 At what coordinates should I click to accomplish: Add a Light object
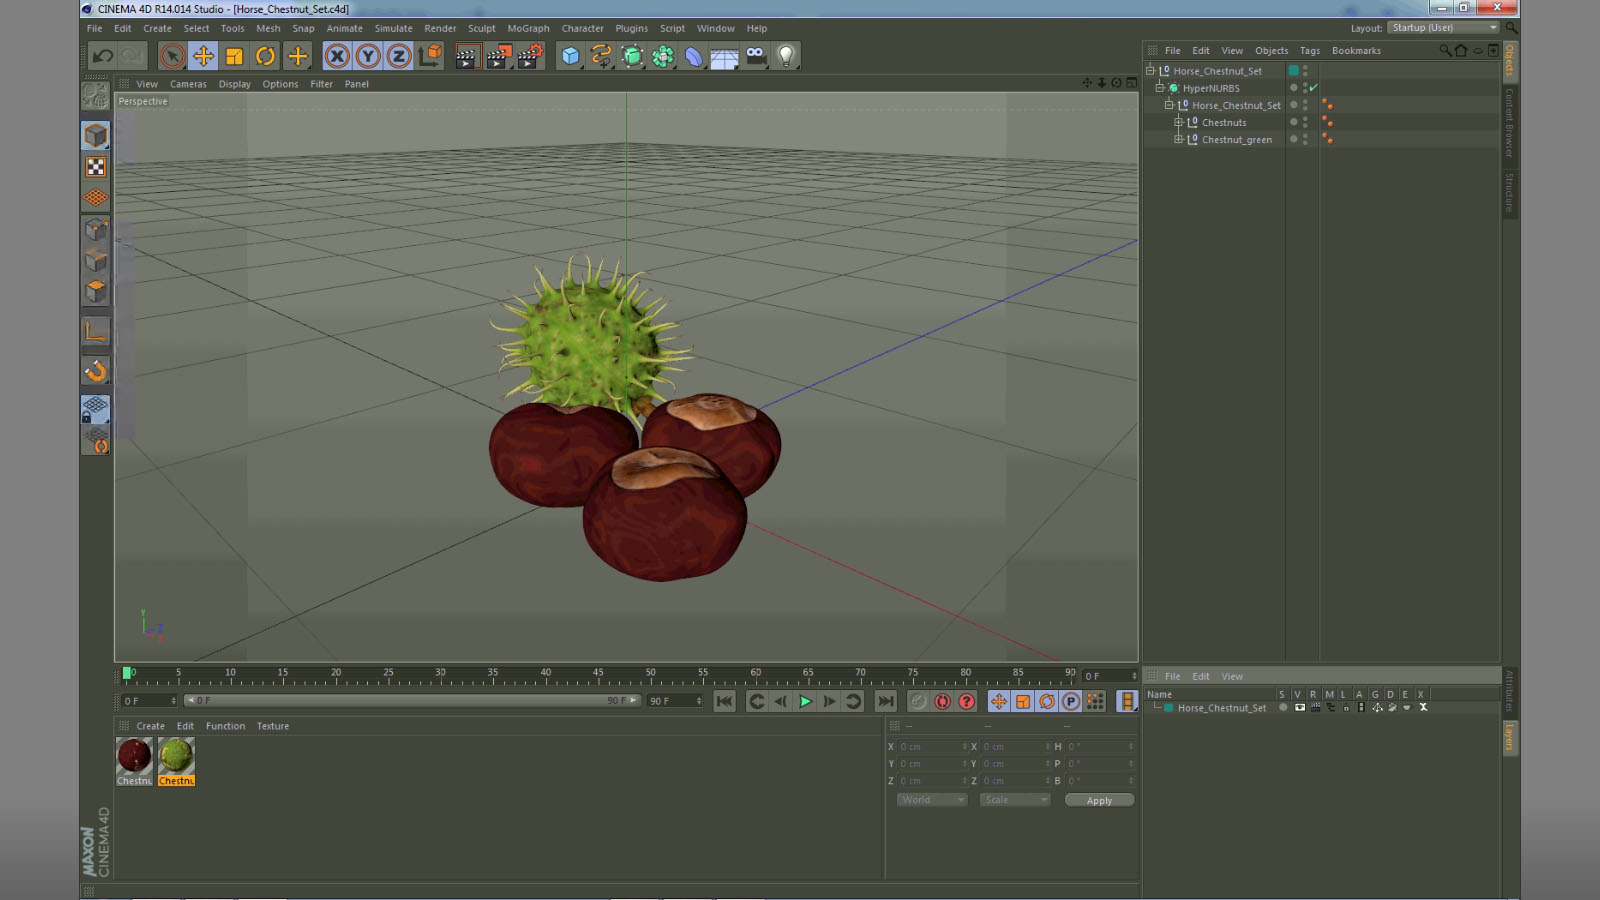coord(787,56)
